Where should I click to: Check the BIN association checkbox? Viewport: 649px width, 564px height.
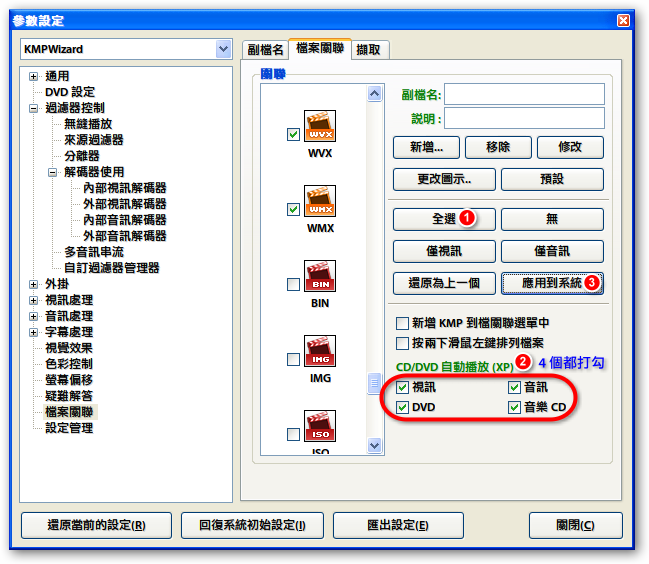click(293, 284)
